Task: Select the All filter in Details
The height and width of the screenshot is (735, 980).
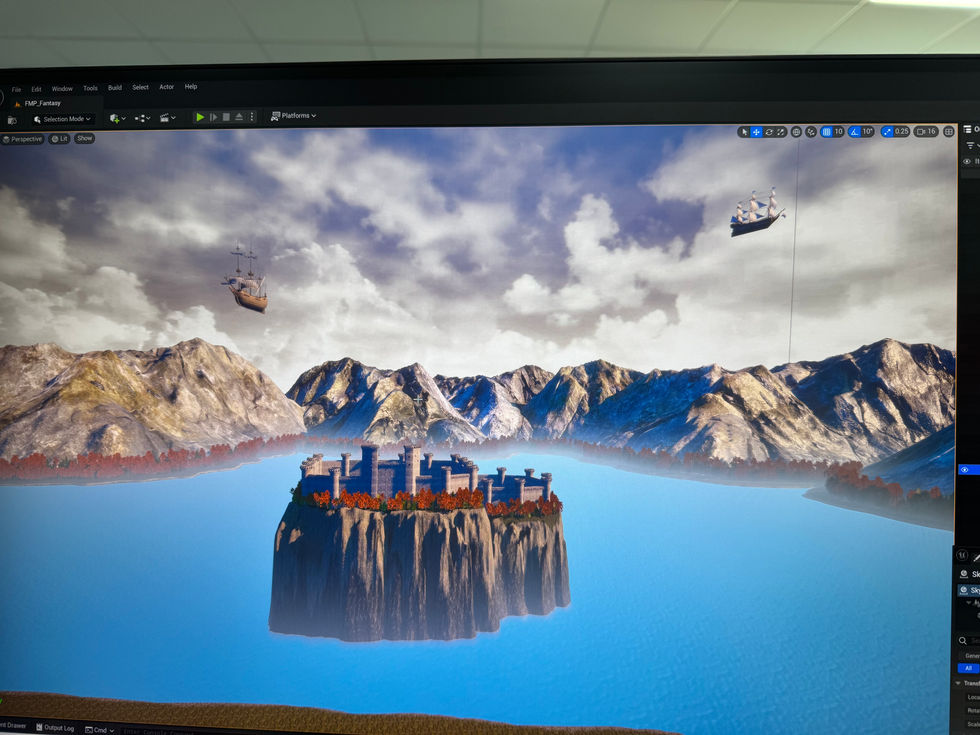Action: 969,668
